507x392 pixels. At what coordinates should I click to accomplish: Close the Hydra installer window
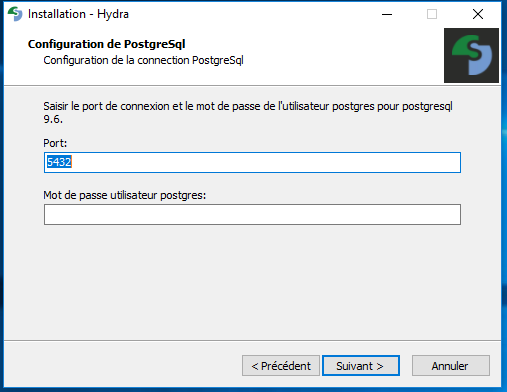tap(478, 14)
